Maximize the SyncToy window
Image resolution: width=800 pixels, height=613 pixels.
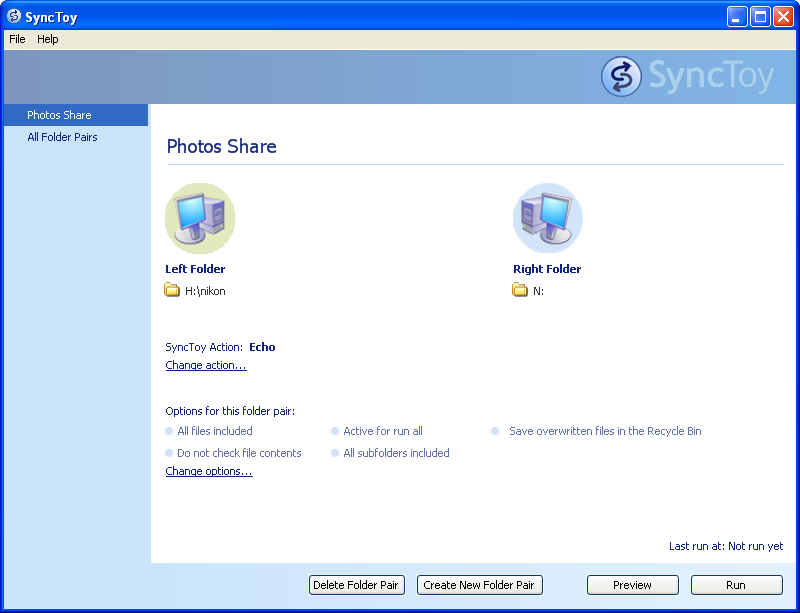(760, 17)
